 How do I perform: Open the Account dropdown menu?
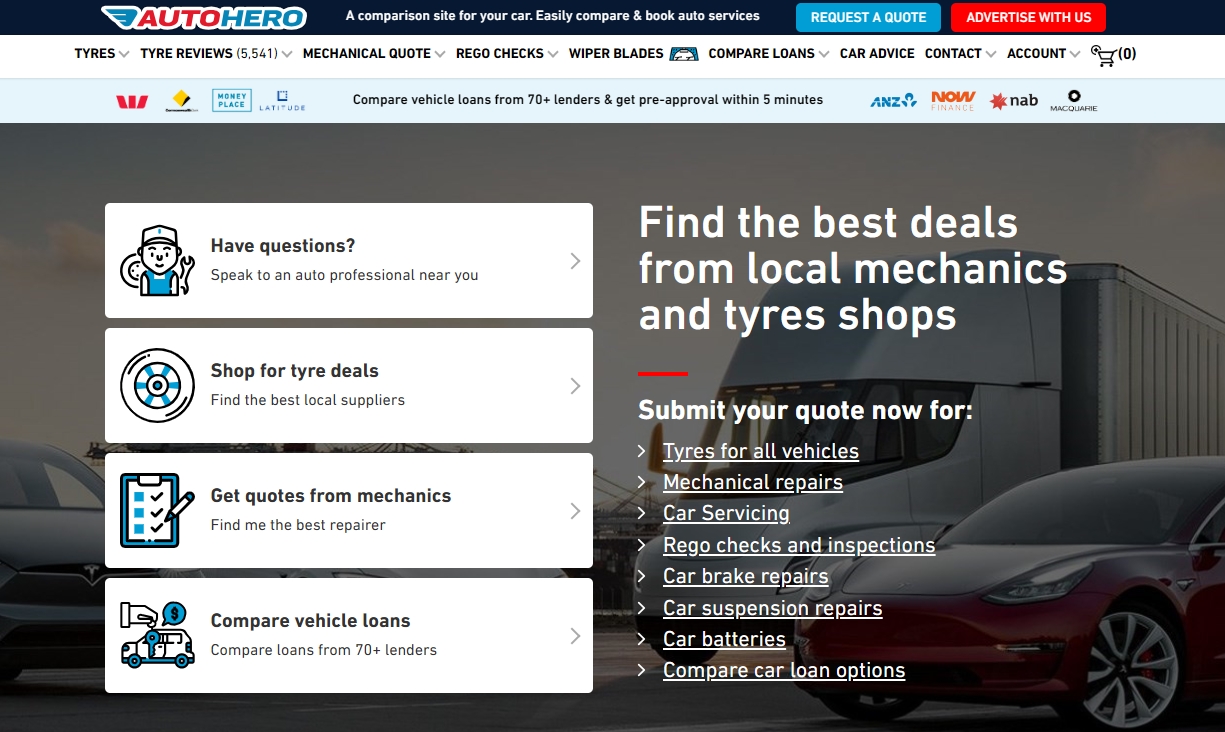tap(1043, 54)
